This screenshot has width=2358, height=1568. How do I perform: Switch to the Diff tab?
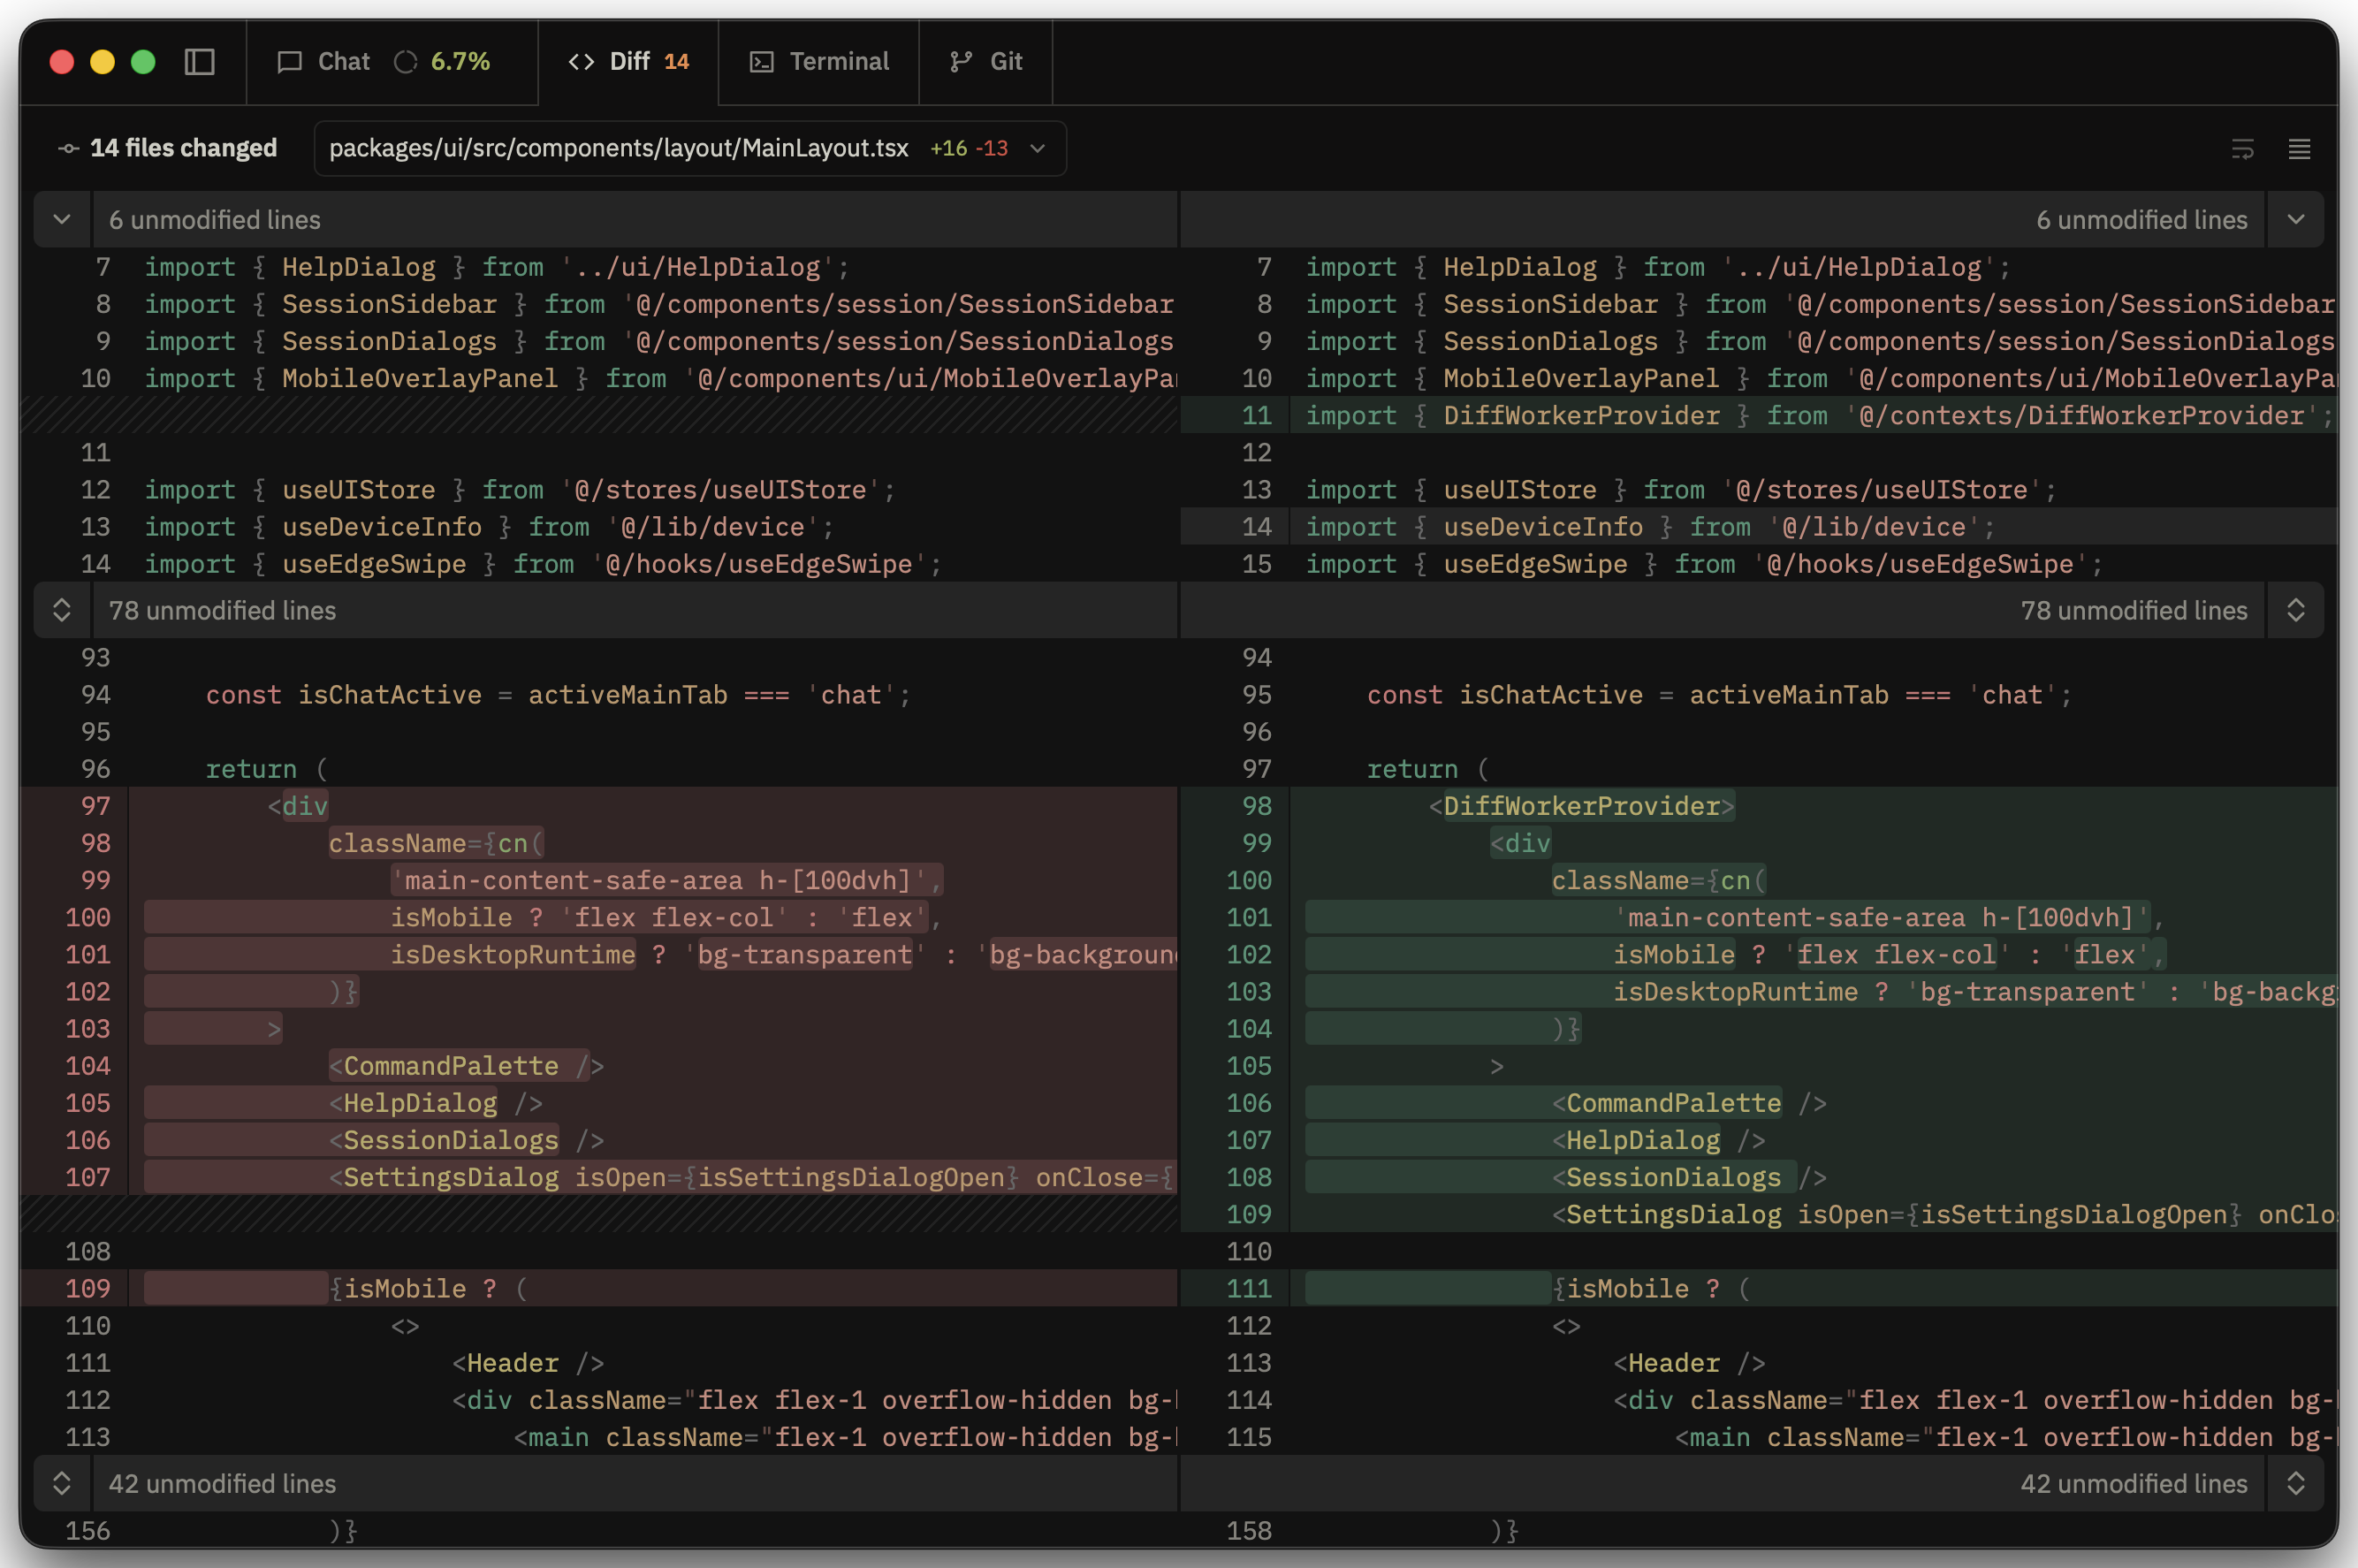coord(628,62)
